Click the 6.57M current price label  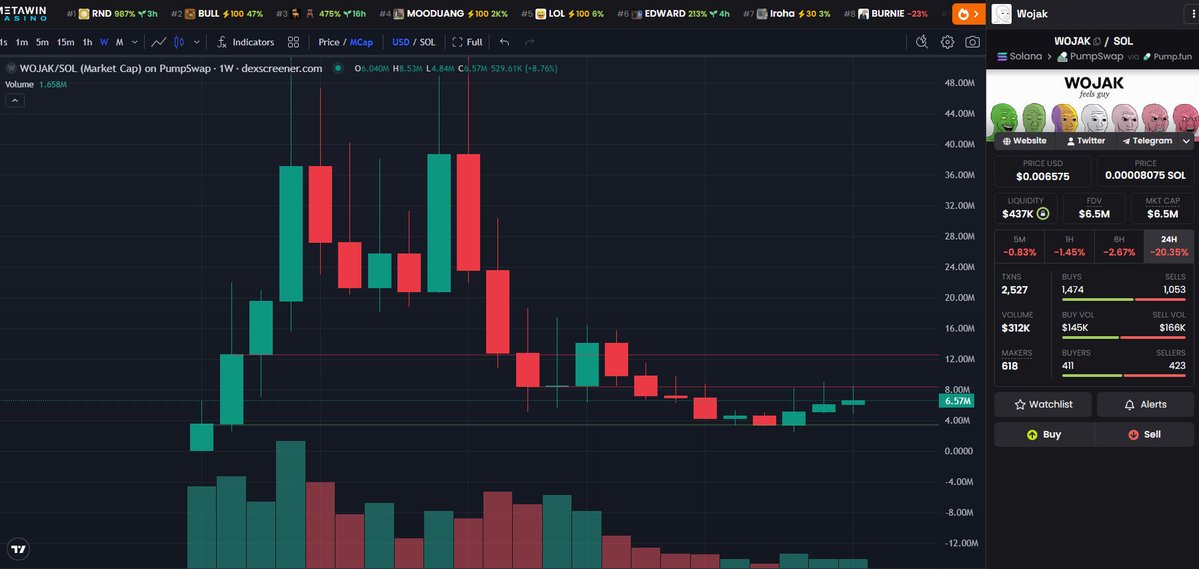957,401
